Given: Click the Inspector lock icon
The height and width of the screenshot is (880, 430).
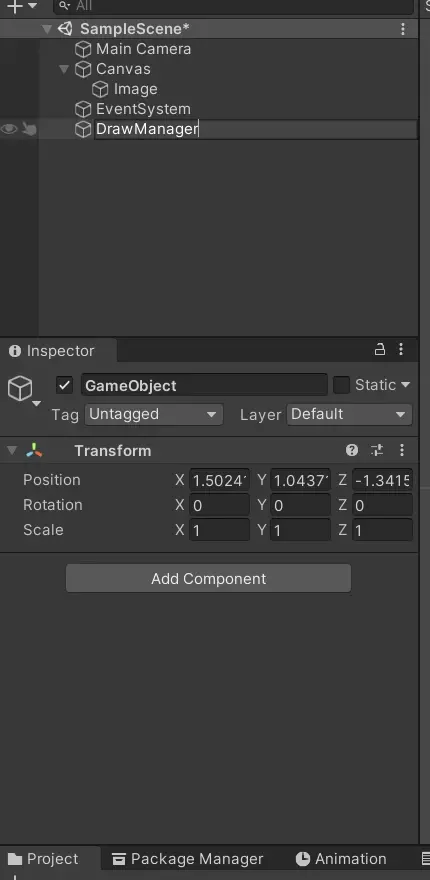Looking at the screenshot, I should (x=379, y=350).
